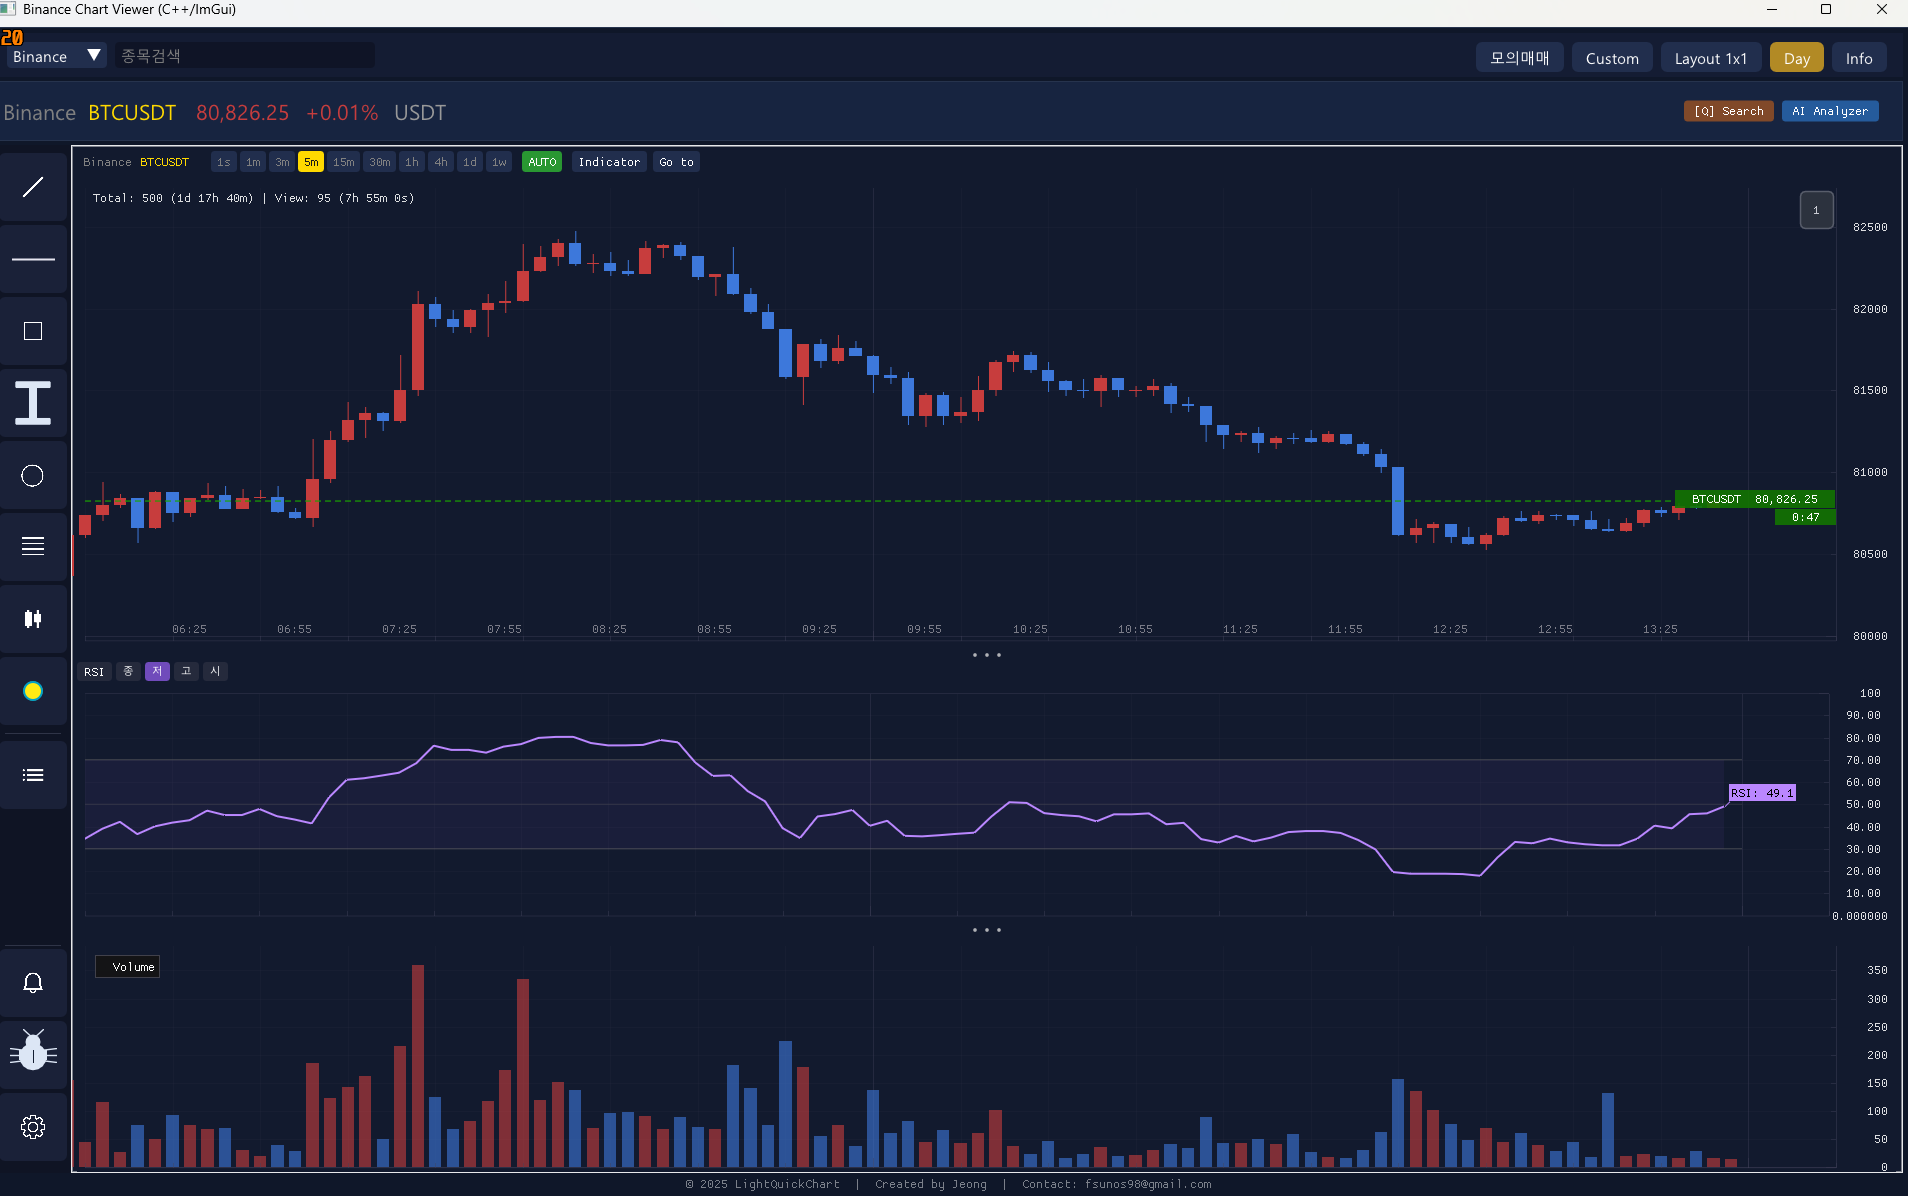1908x1196 pixels.
Task: Click the Volume pane label
Action: click(128, 967)
